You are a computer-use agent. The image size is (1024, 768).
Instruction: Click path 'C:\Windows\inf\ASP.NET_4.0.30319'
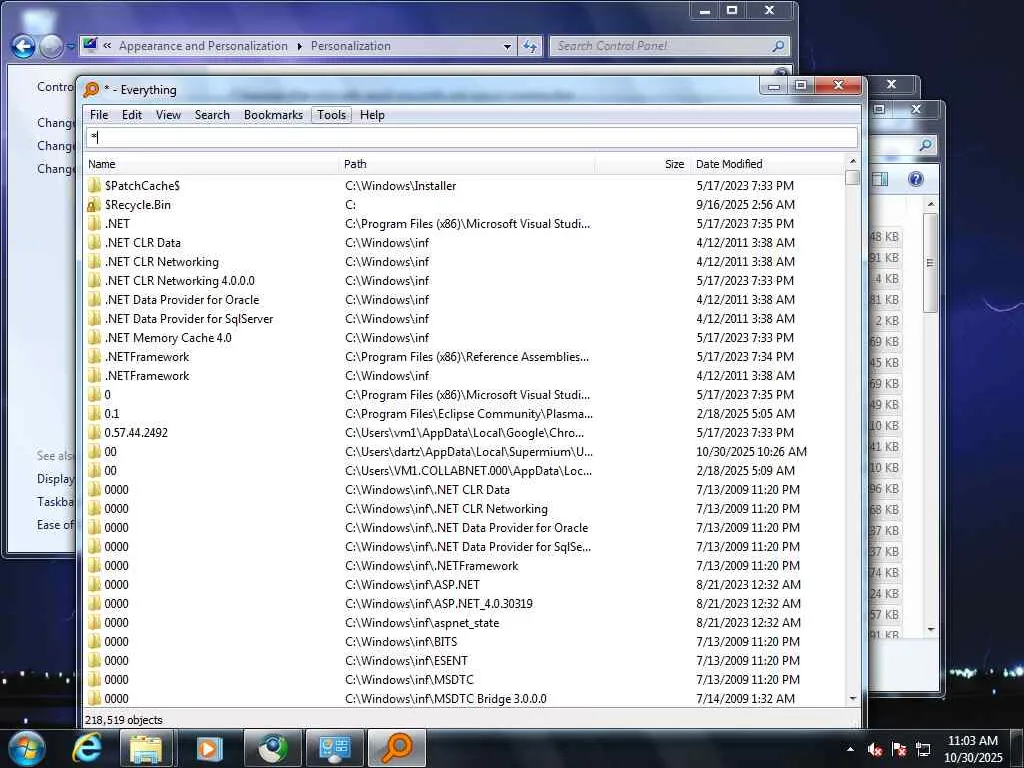439,603
